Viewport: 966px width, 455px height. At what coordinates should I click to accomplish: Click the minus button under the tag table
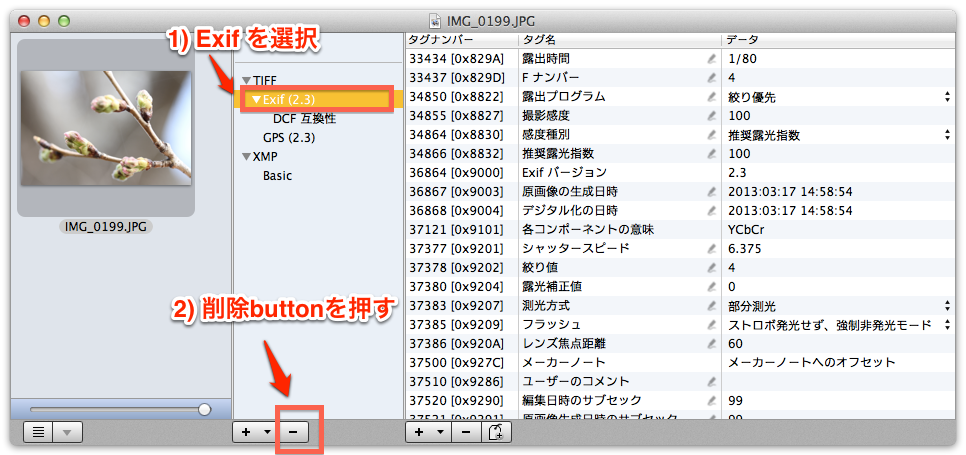click(466, 432)
